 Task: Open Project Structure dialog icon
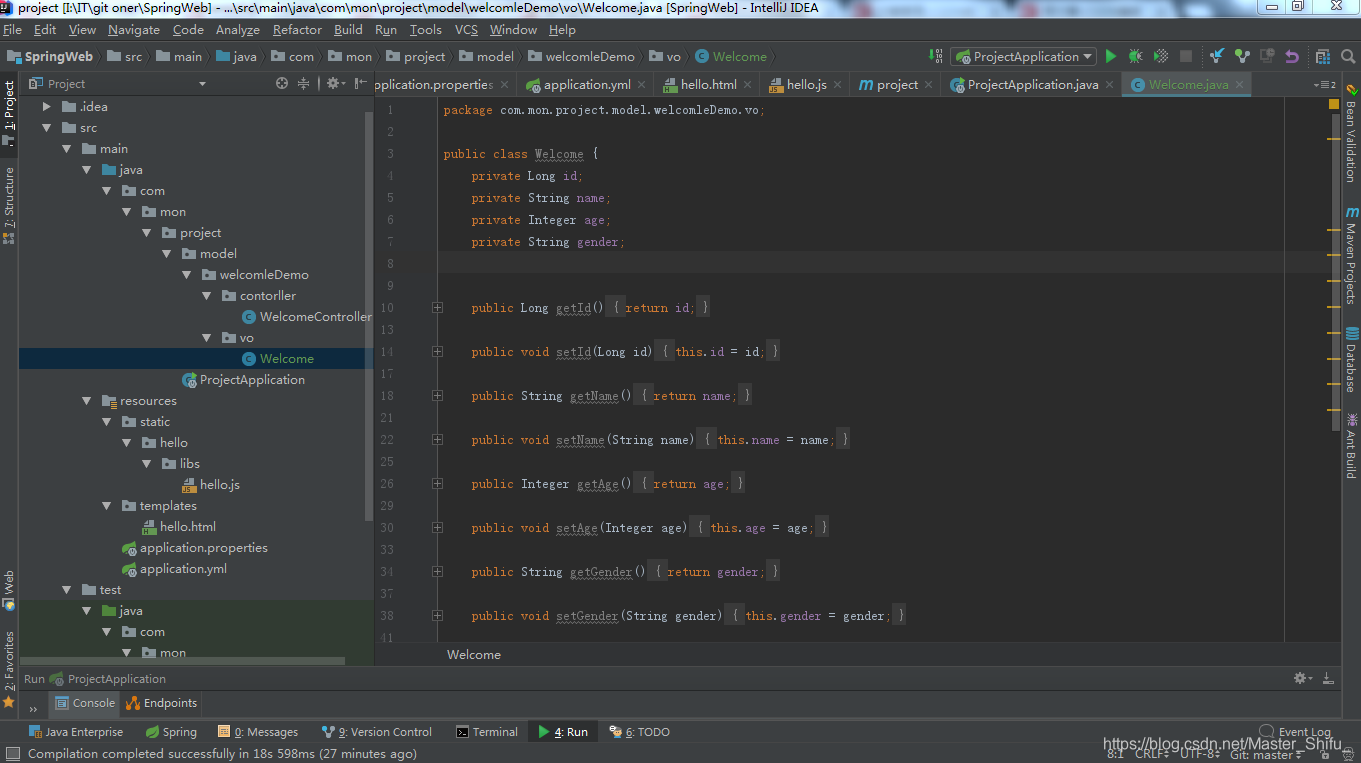[1322, 57]
